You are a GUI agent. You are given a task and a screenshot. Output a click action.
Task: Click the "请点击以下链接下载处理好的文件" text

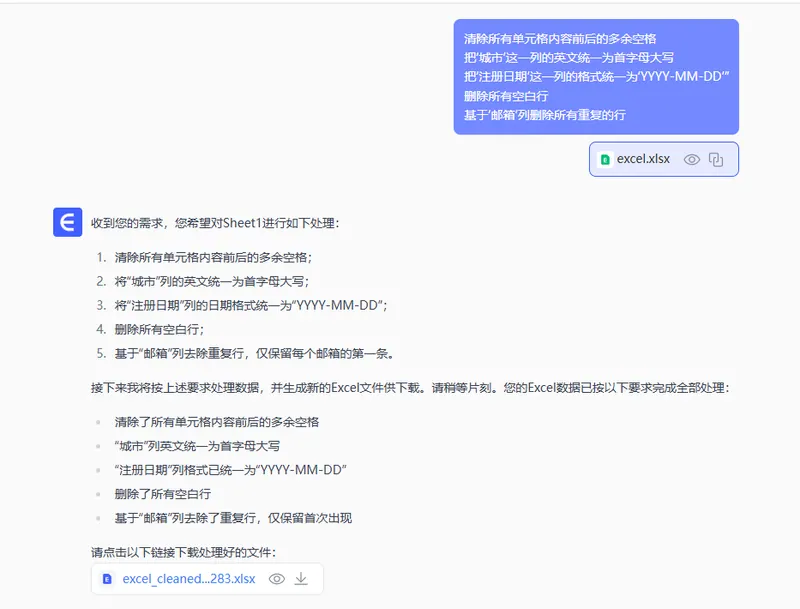click(x=182, y=552)
